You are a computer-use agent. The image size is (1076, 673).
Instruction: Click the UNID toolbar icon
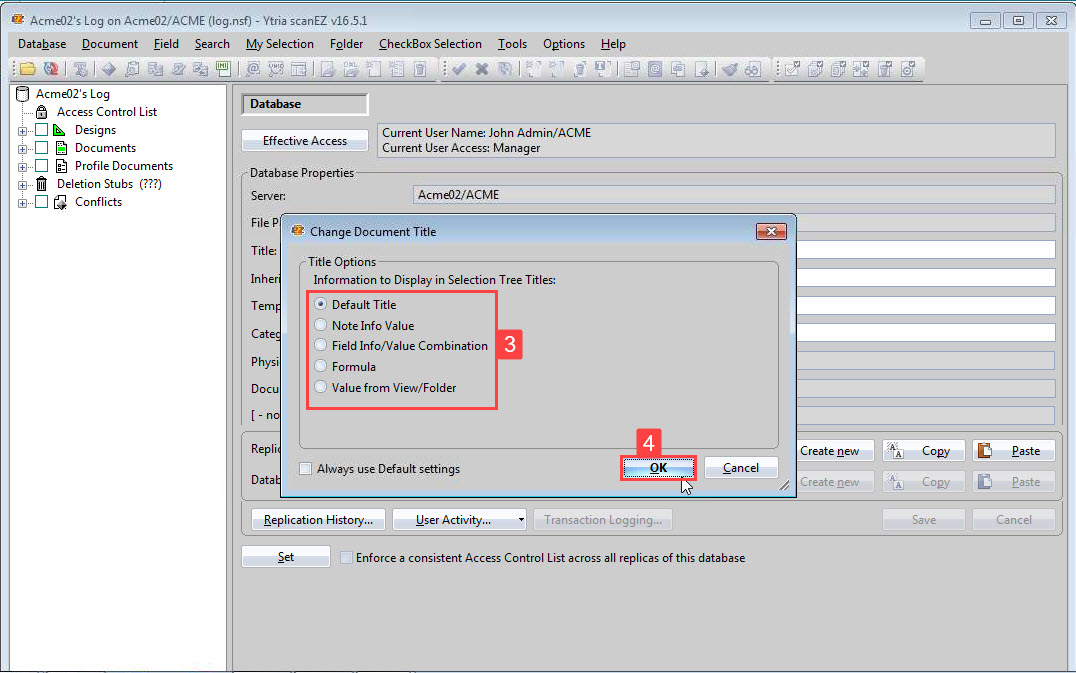[275, 68]
